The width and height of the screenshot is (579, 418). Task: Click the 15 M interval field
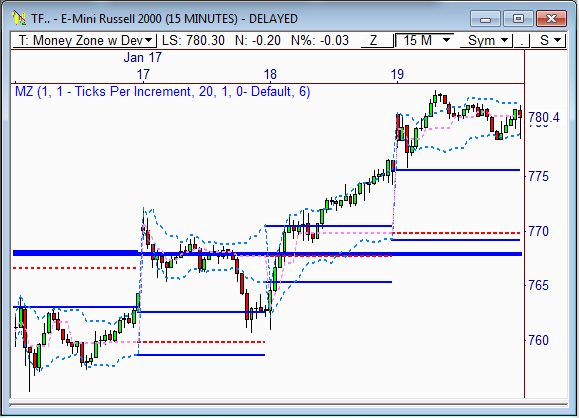pos(424,40)
